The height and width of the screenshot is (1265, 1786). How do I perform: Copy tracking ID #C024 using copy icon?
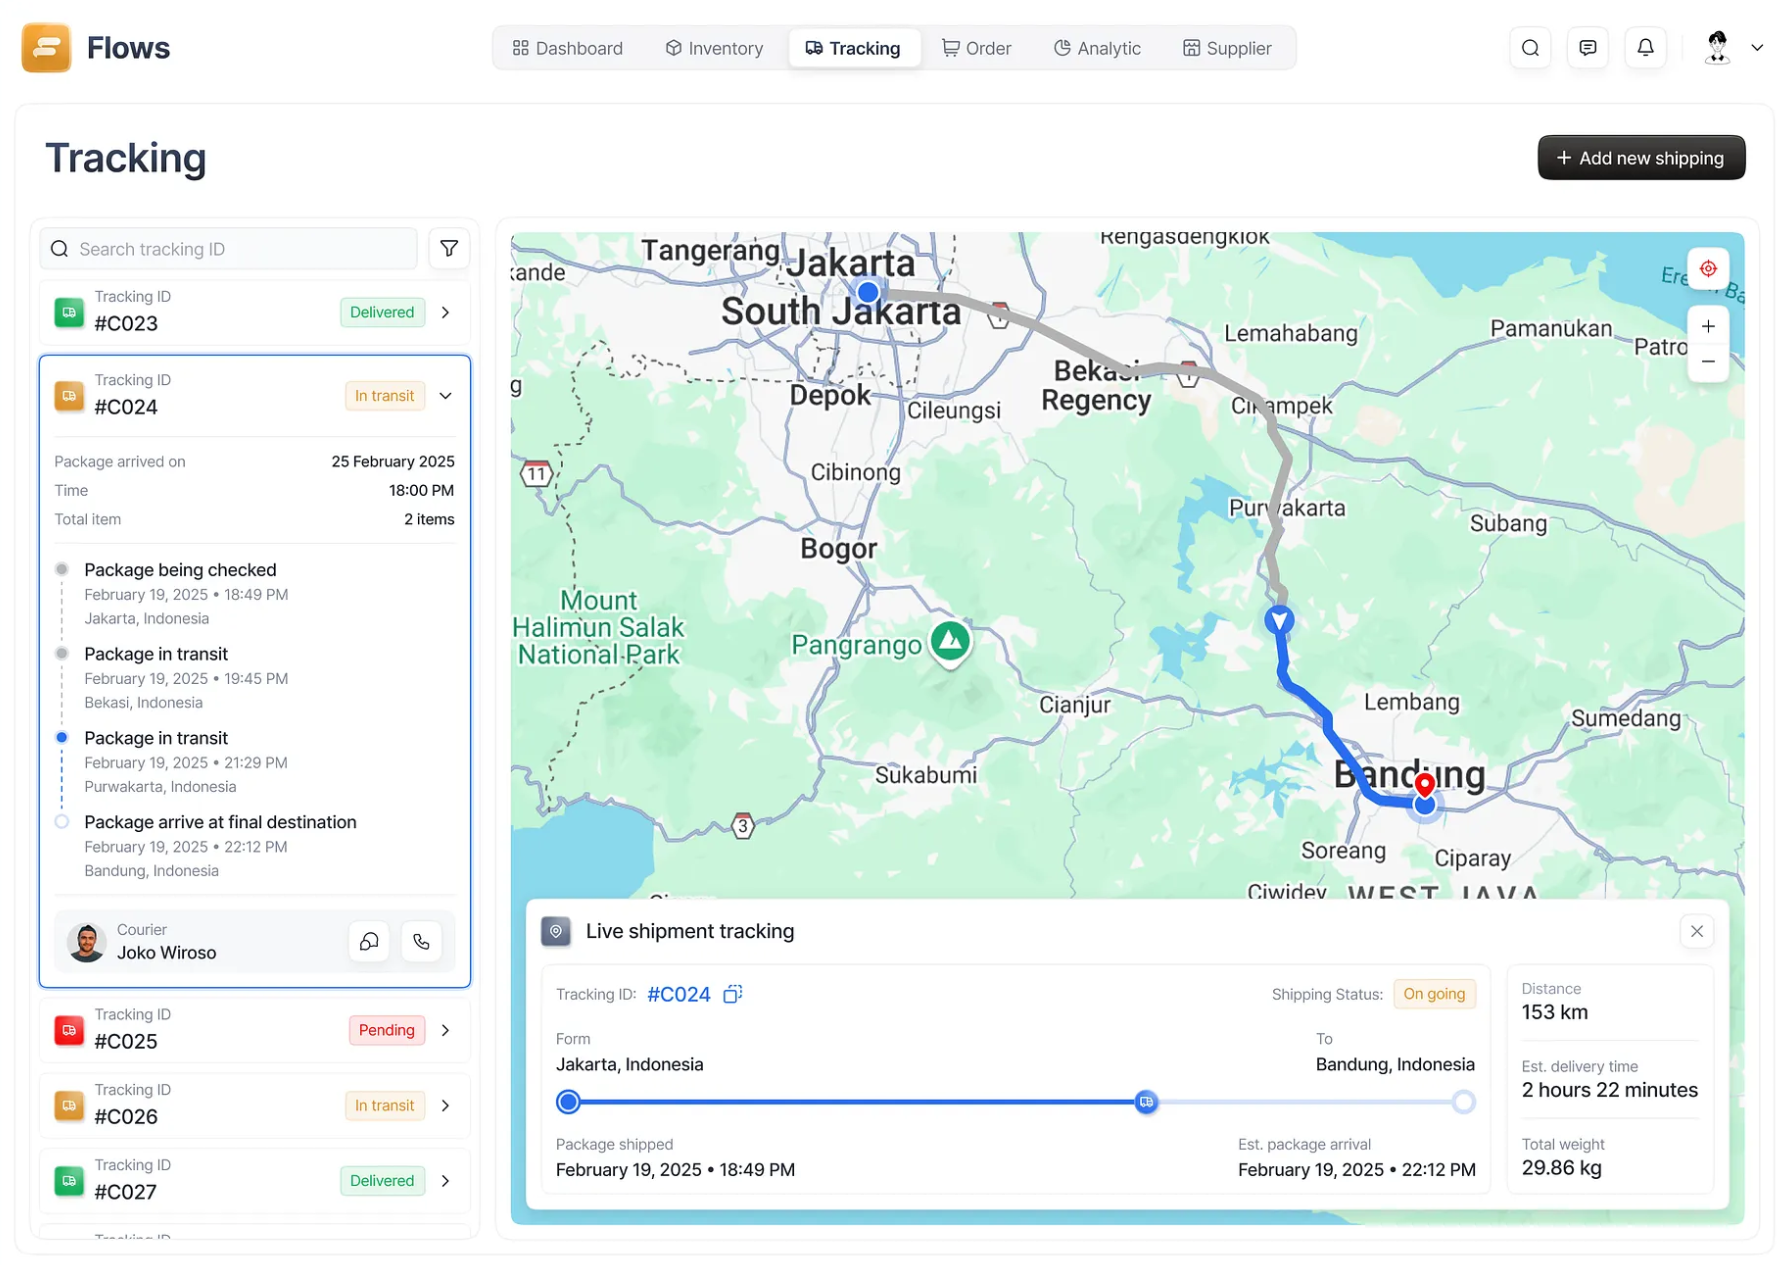[x=733, y=994]
